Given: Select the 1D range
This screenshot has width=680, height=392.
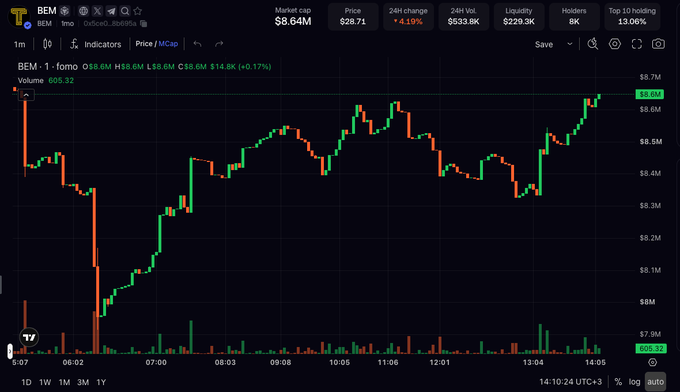Looking at the screenshot, I should pos(26,382).
